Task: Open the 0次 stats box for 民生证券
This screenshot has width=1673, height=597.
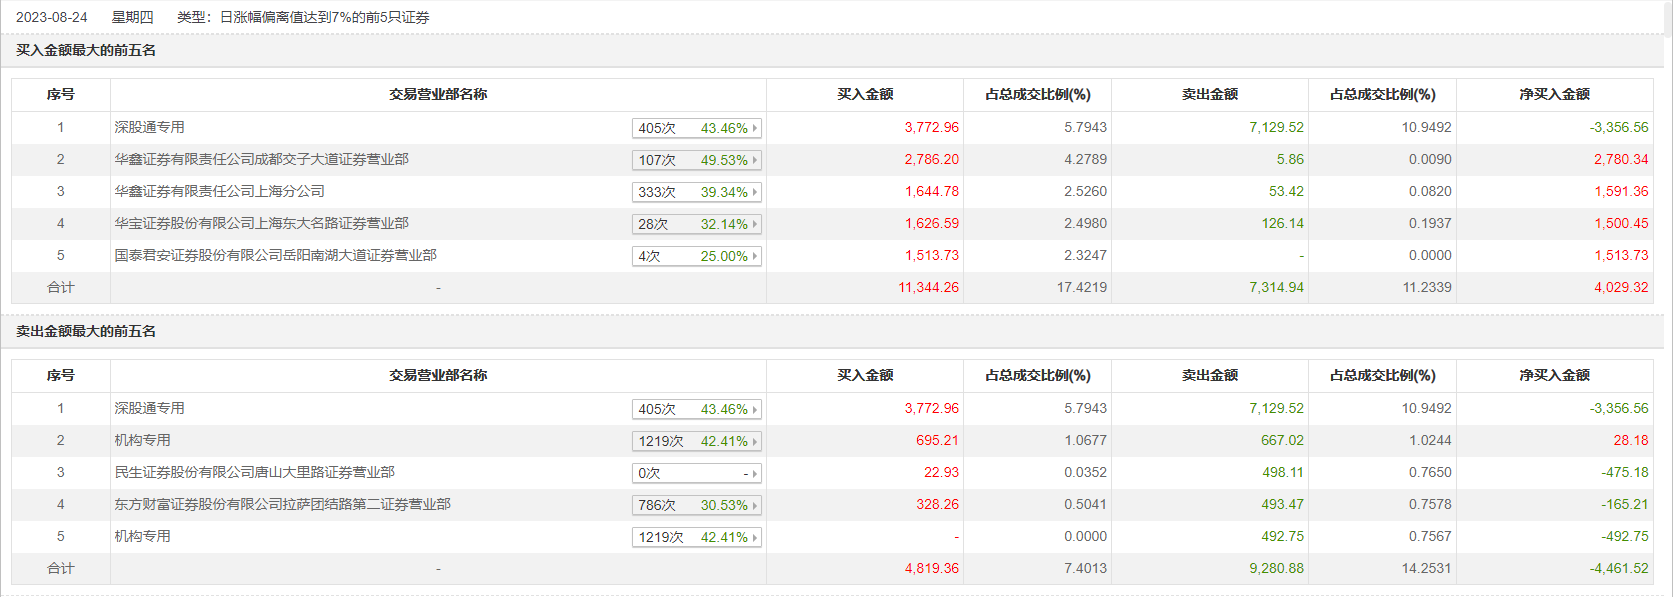Action: (x=697, y=473)
